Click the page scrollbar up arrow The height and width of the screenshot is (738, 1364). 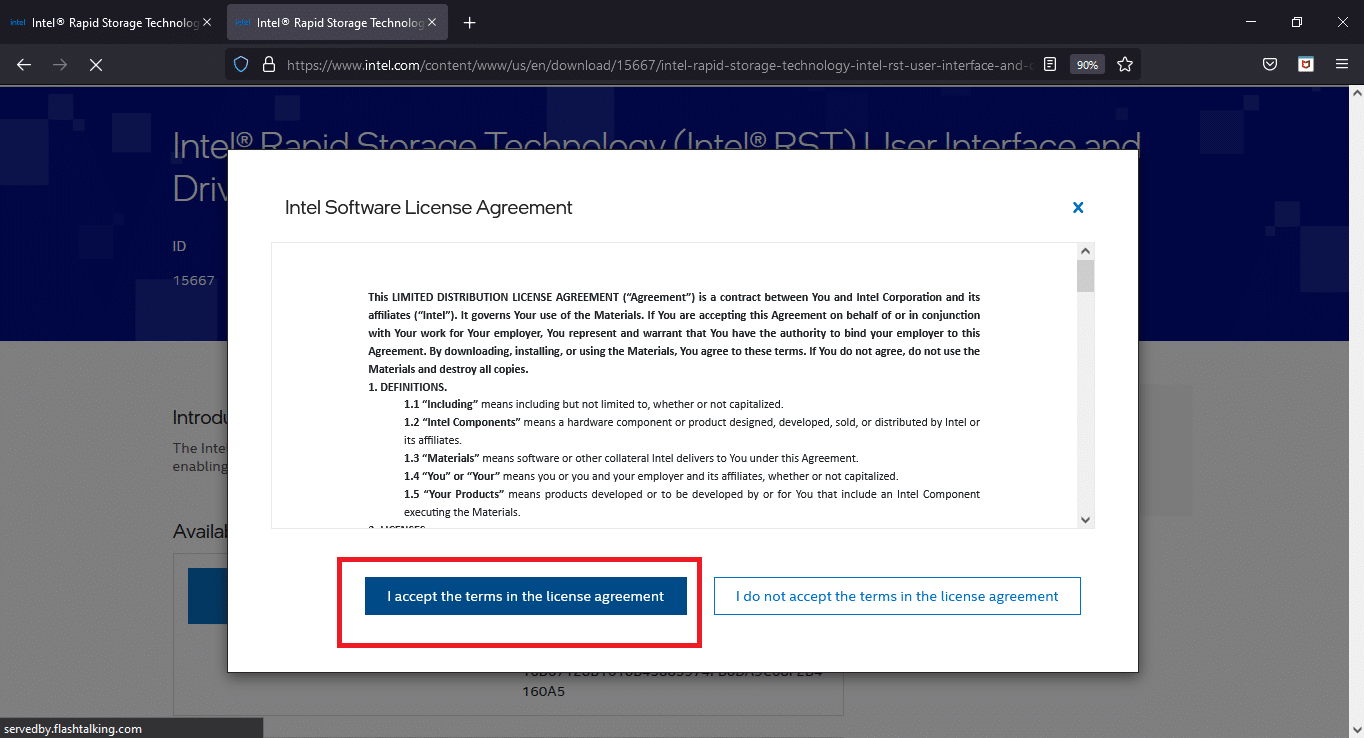click(x=1356, y=95)
